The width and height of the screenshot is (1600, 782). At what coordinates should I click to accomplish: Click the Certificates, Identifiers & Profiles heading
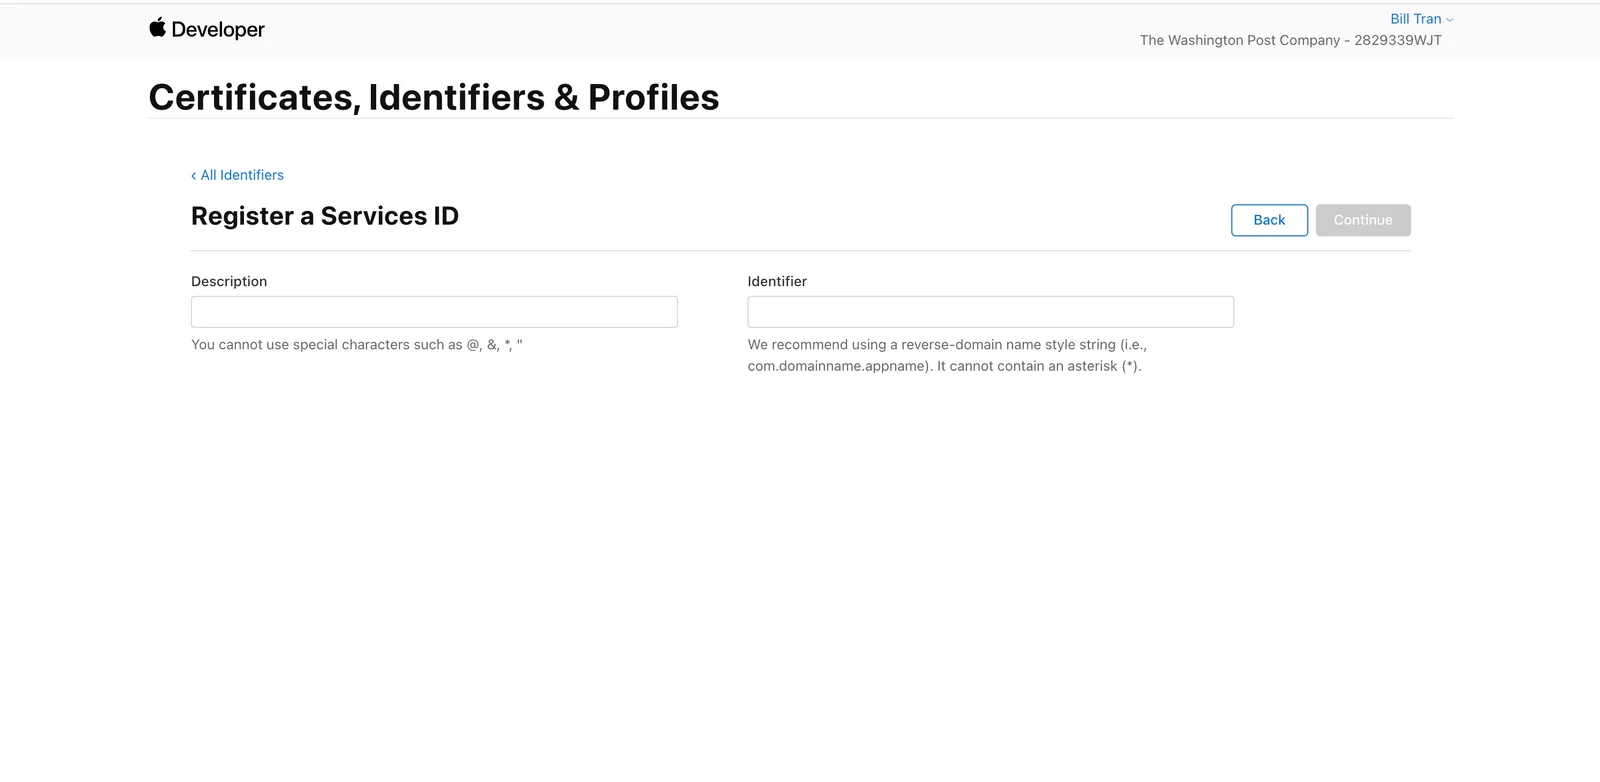434,97
